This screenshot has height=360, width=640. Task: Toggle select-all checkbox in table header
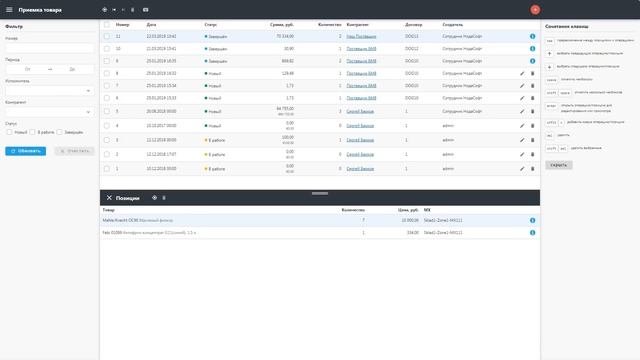click(107, 24)
